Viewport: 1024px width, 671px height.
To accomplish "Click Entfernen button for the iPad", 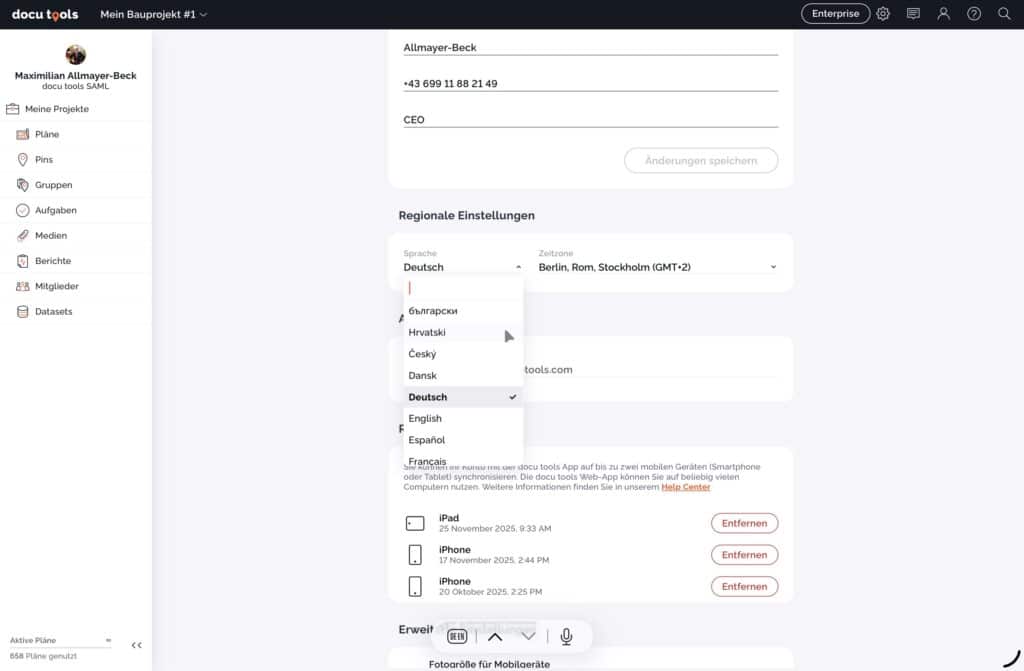I will click(744, 523).
